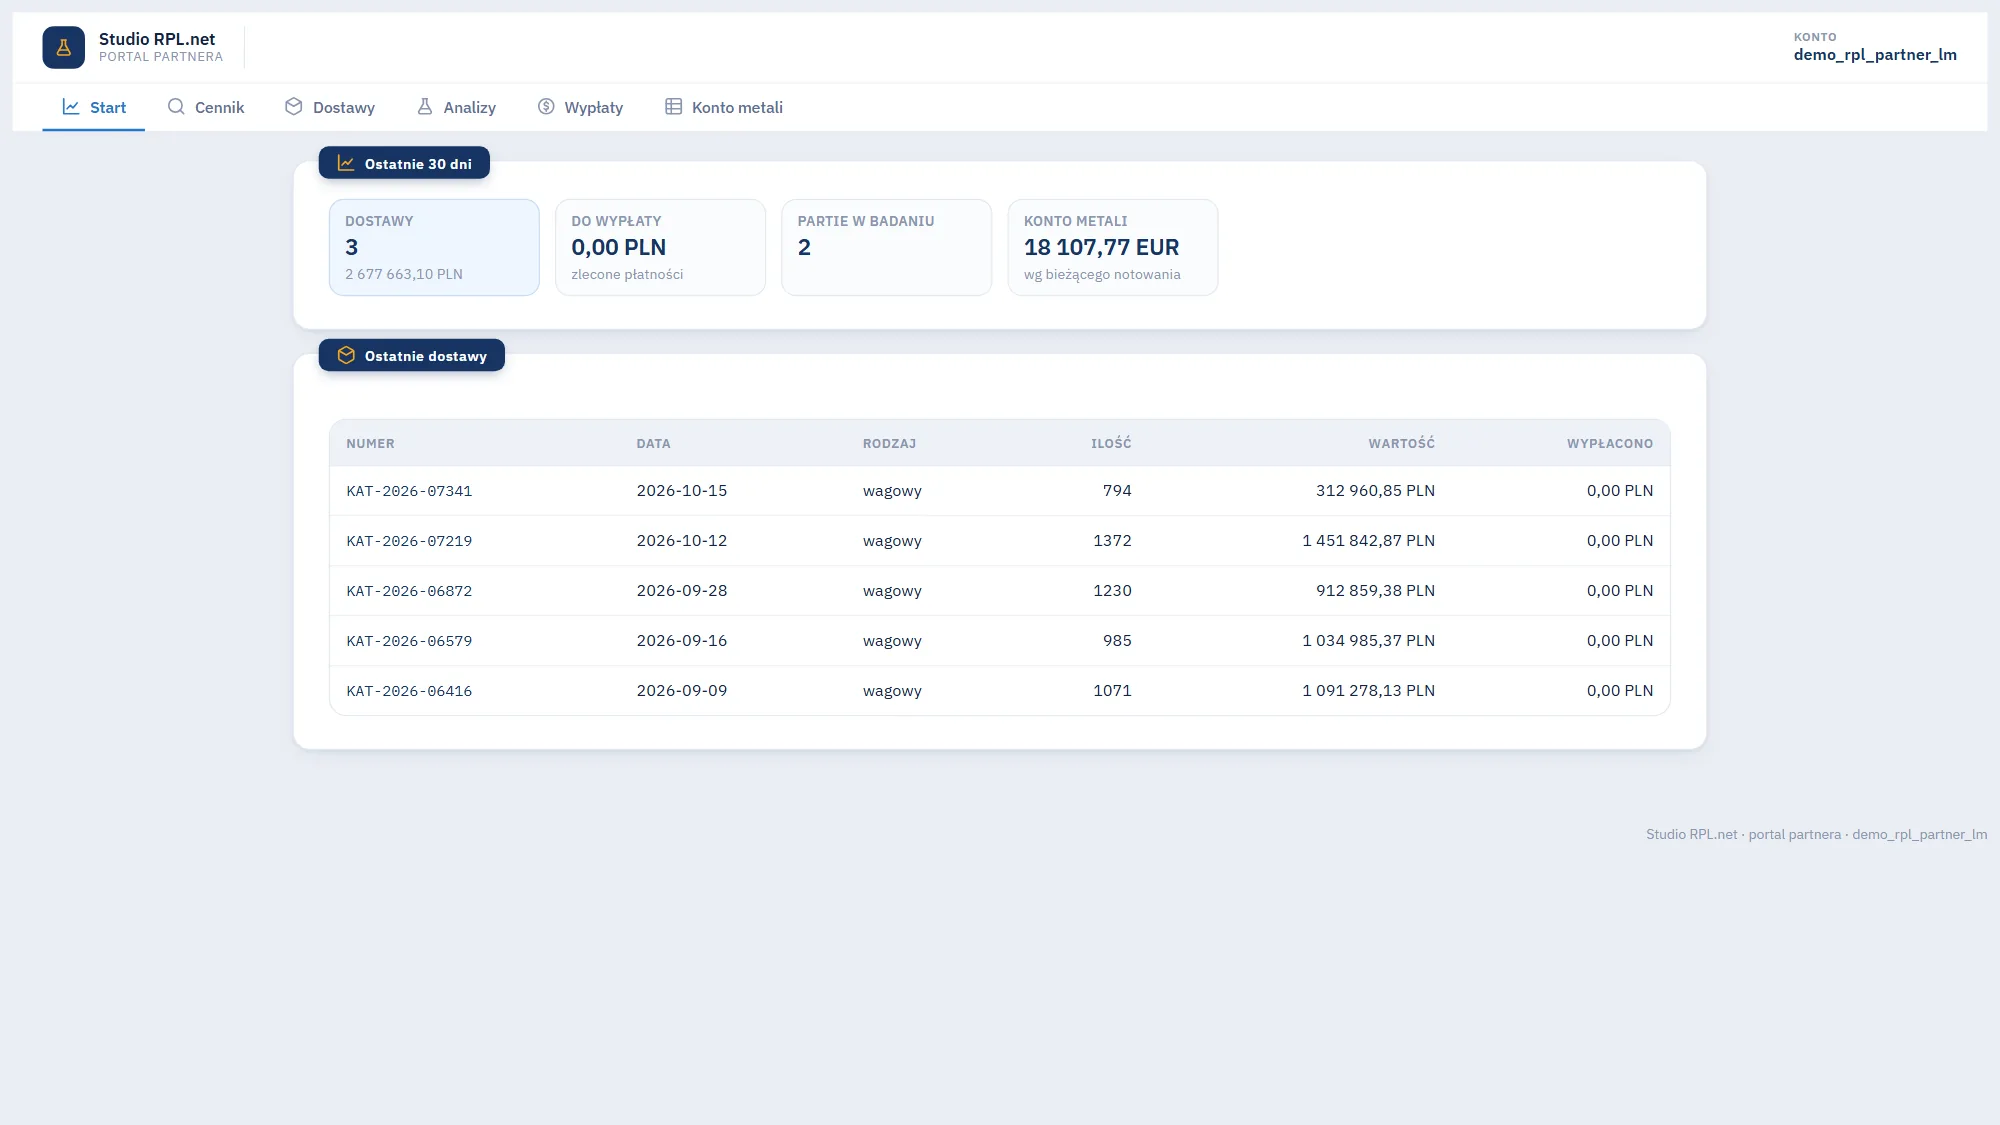Open the Partie w badaniu card
Screen dimensions: 2000x1125
click(886, 247)
